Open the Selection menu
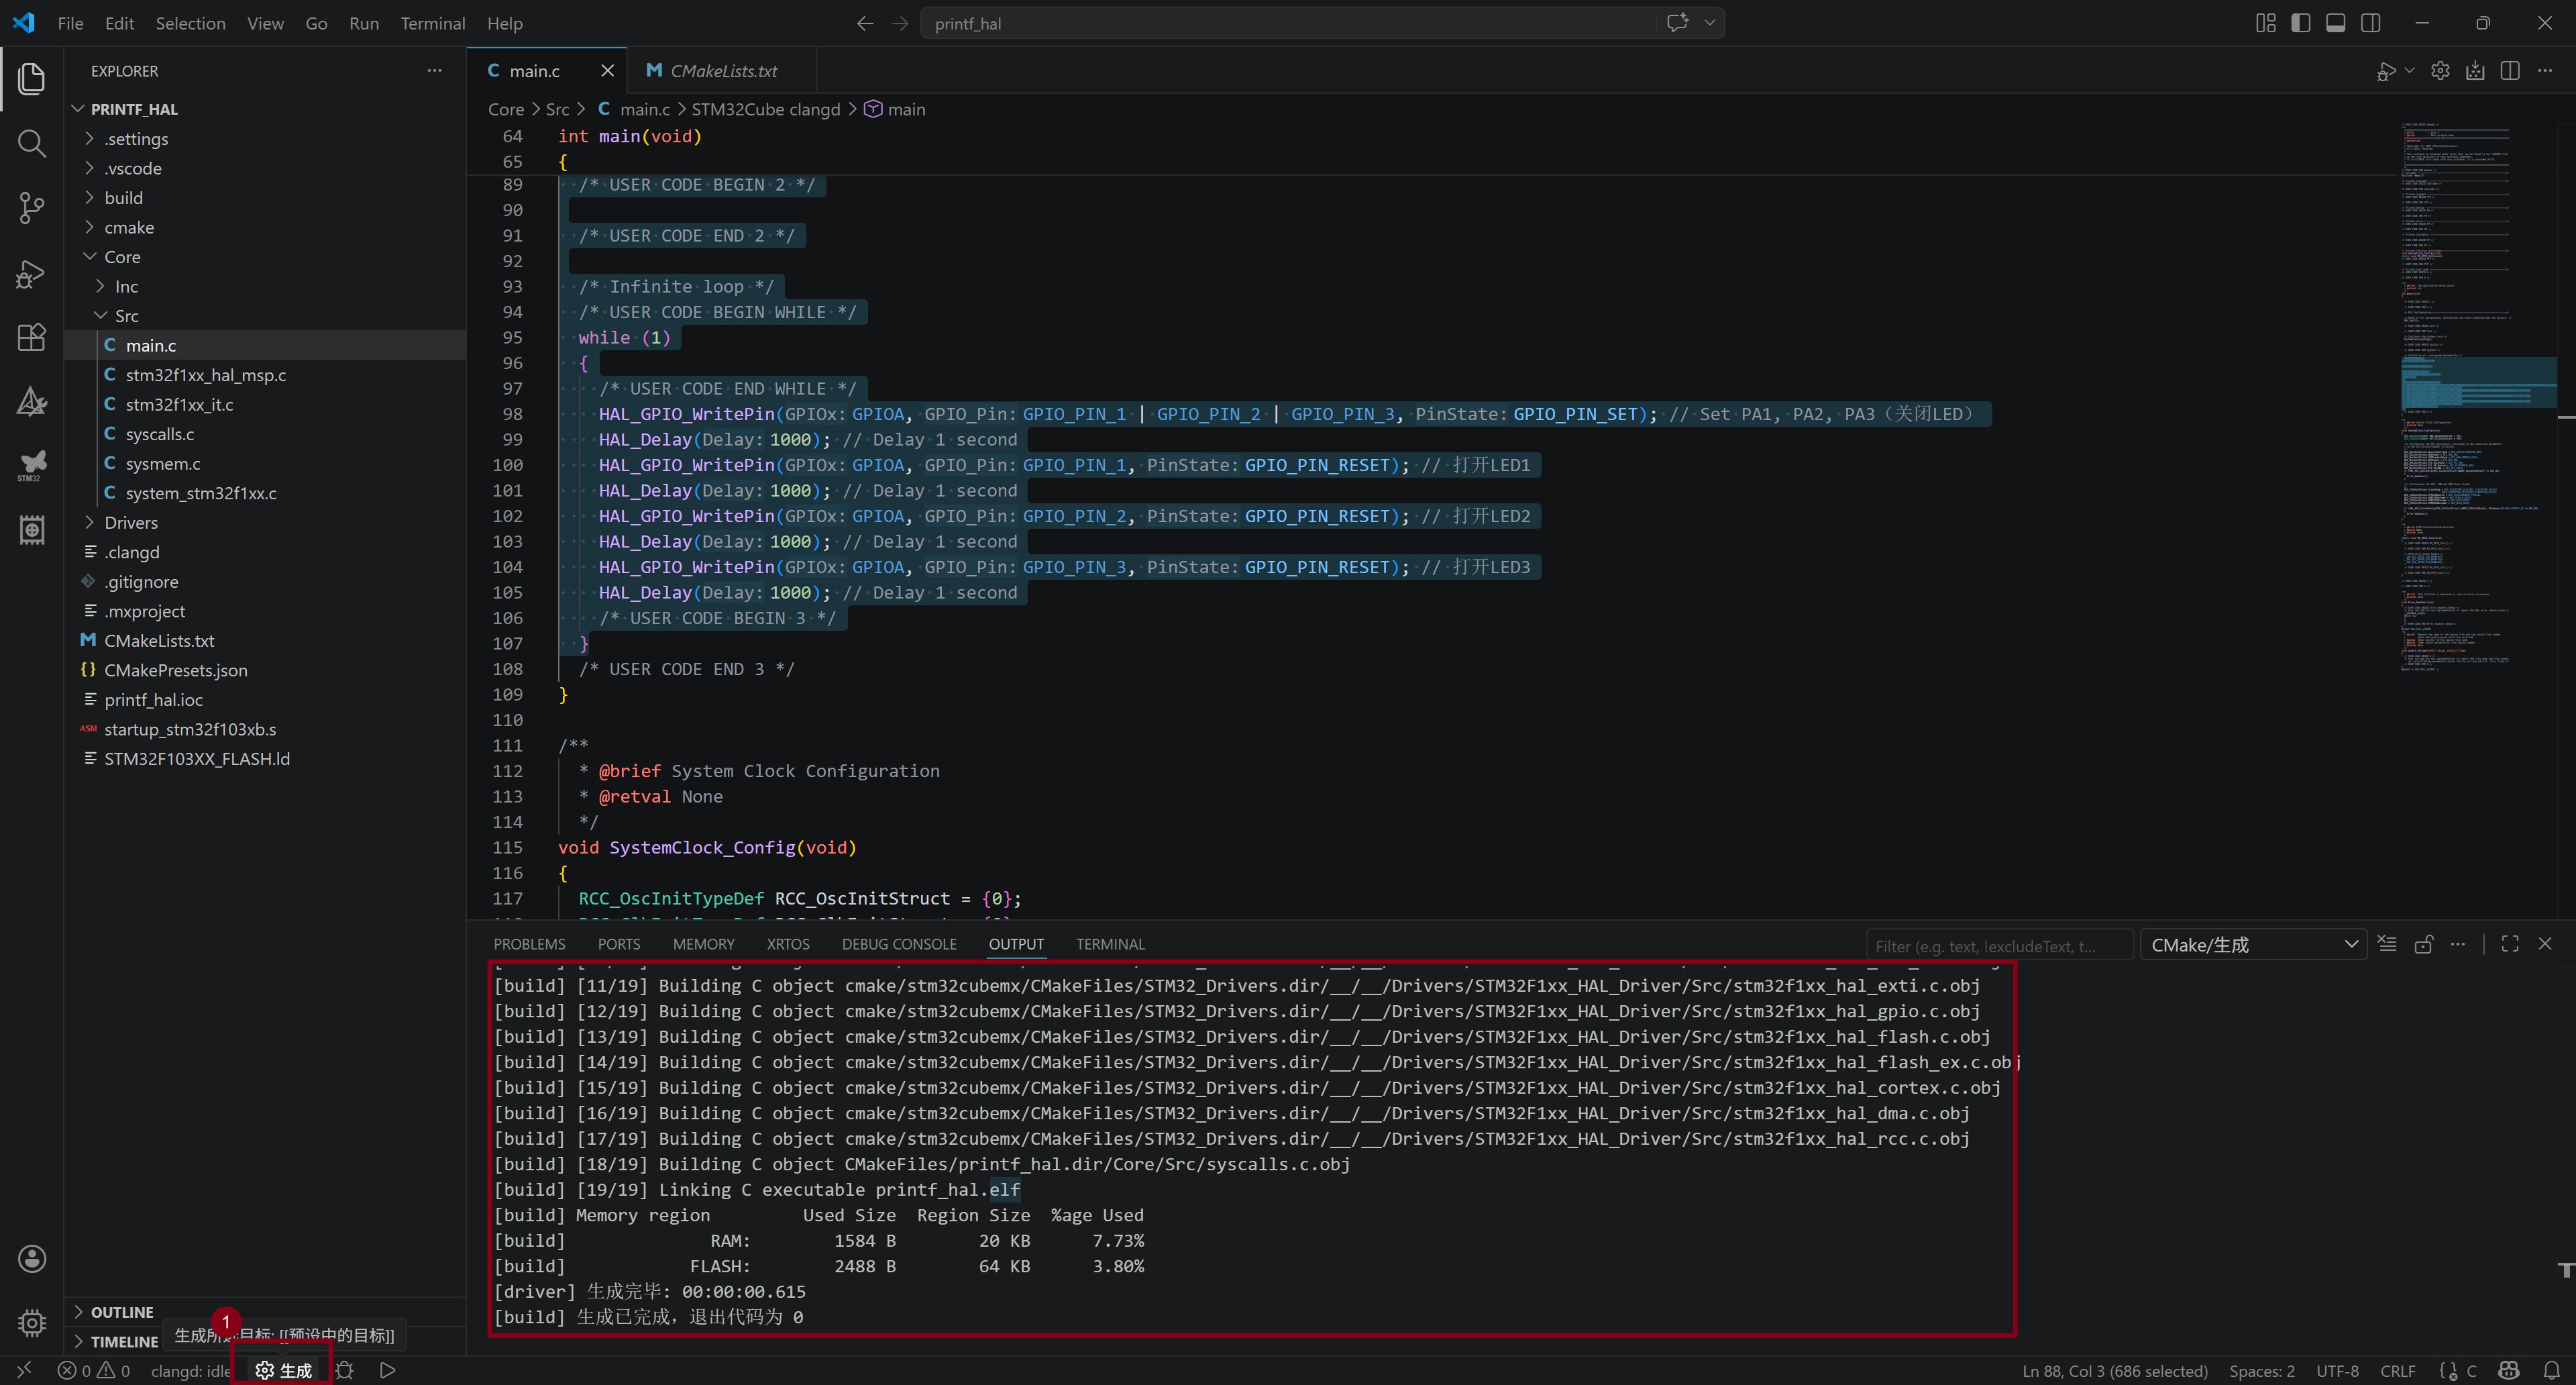This screenshot has height=1385, width=2576. click(190, 23)
